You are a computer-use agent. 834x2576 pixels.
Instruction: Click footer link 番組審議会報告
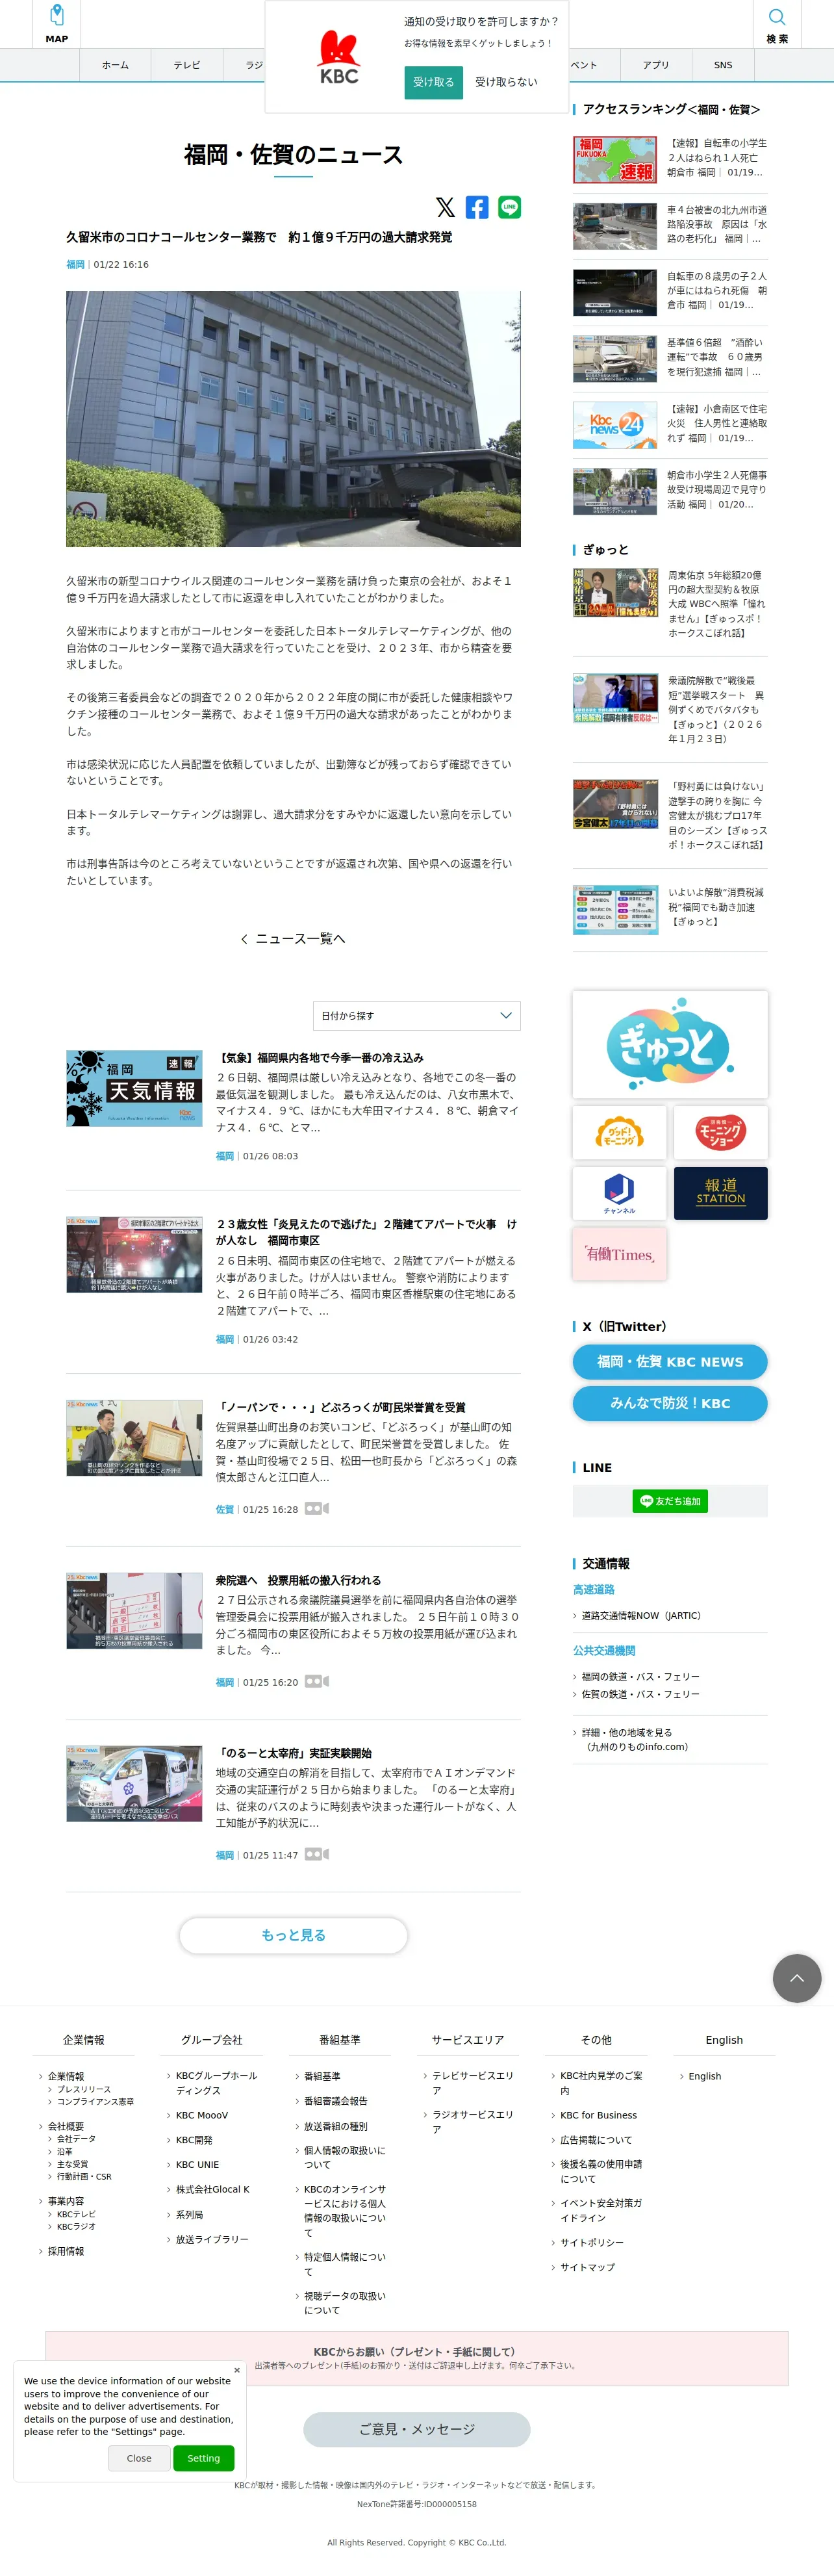click(x=335, y=2100)
